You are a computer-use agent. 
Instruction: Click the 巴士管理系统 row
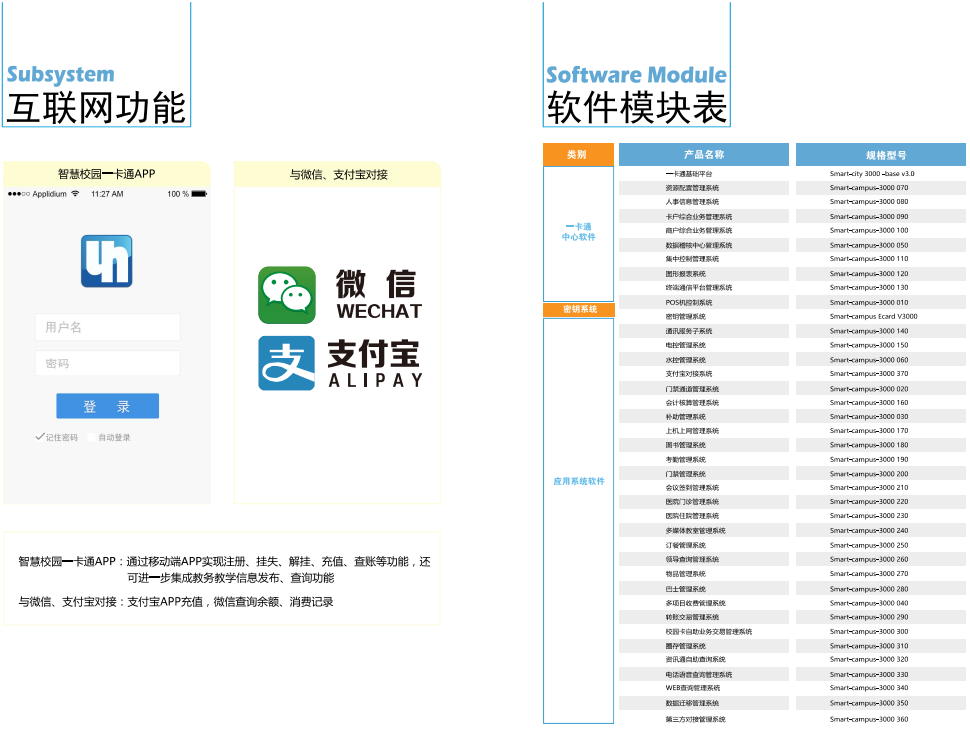(x=704, y=589)
